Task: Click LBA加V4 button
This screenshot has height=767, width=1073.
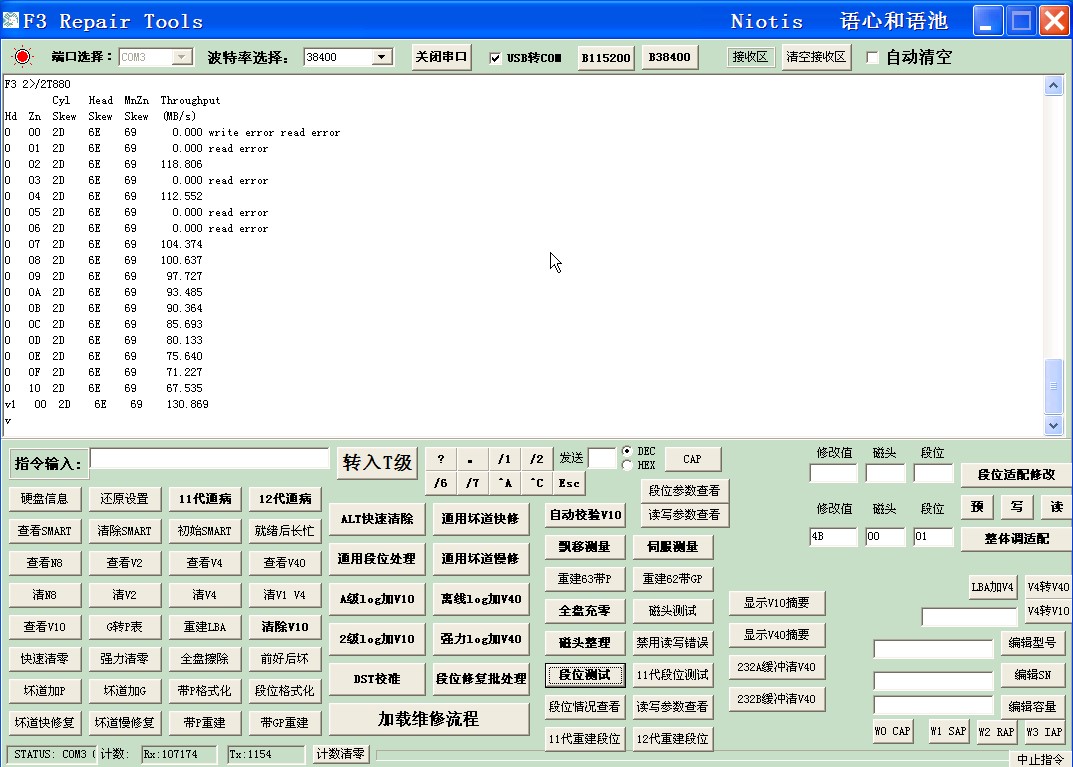Action: 992,587
